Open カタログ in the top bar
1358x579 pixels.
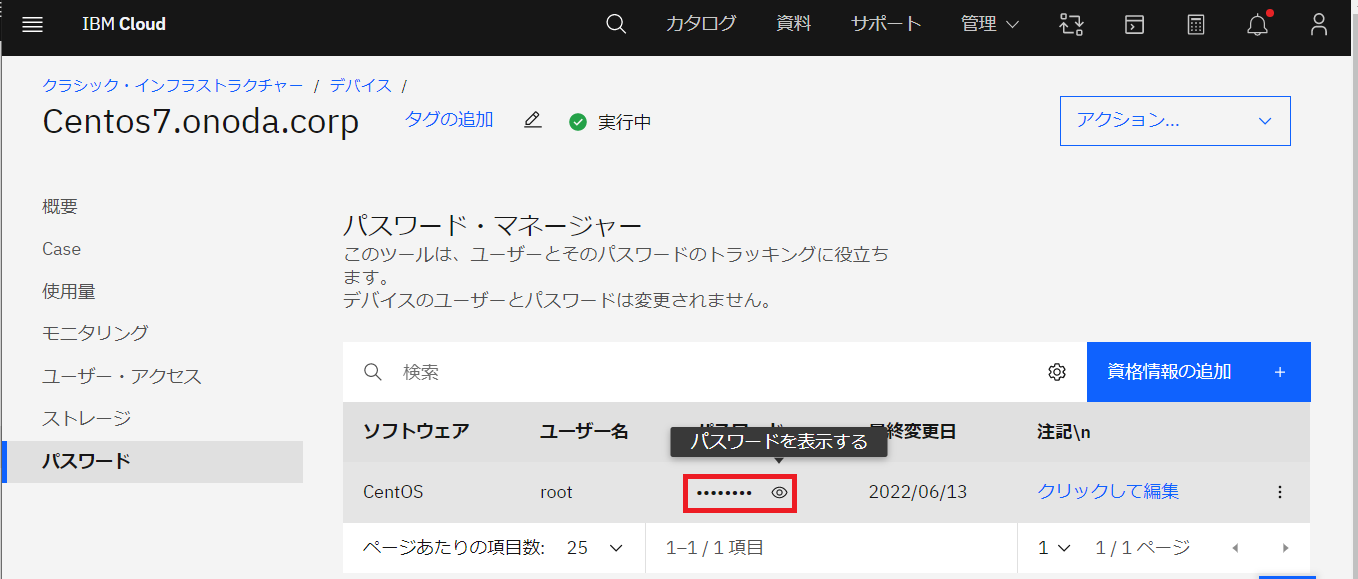pyautogui.click(x=701, y=24)
